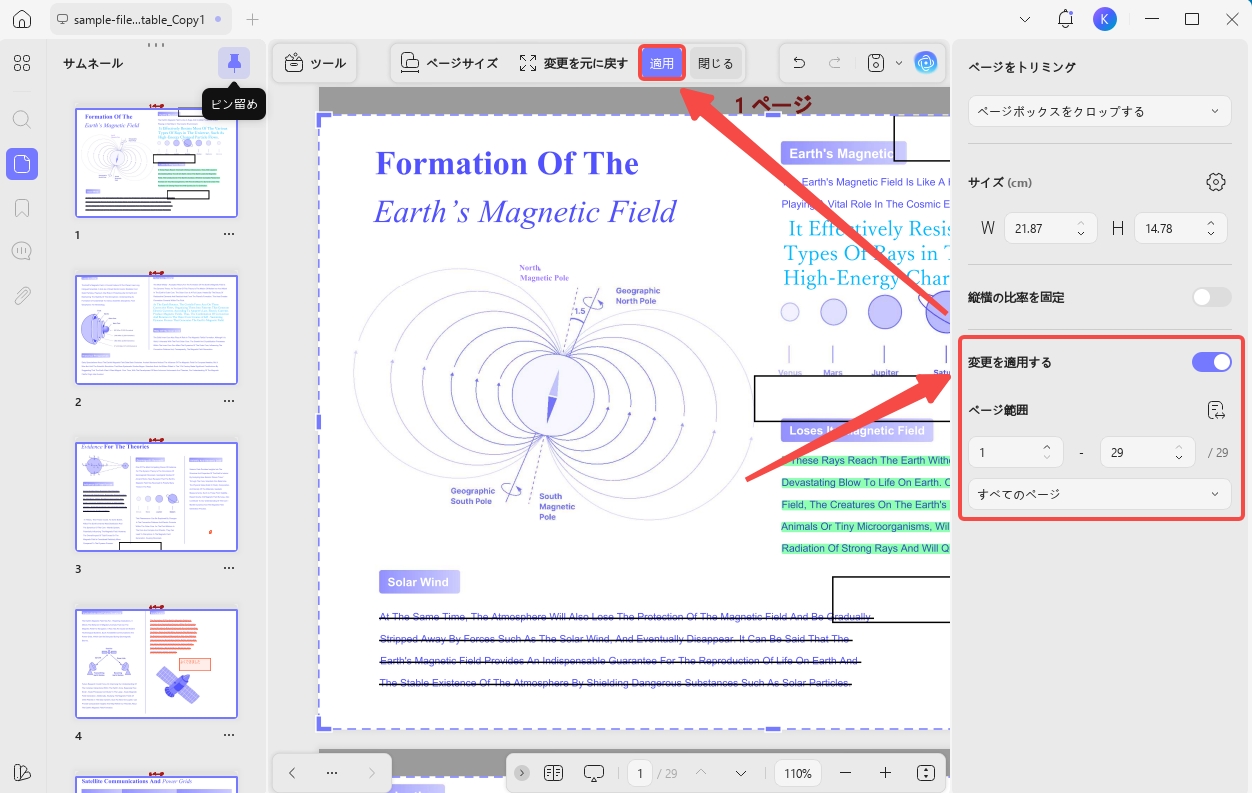
Task: Click the 適用 apply button
Action: click(x=662, y=63)
